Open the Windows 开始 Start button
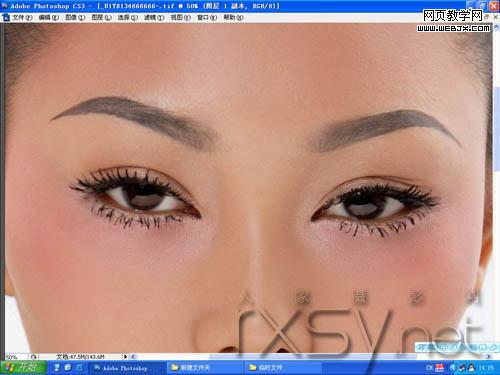The height and width of the screenshot is (375, 500). (23, 368)
